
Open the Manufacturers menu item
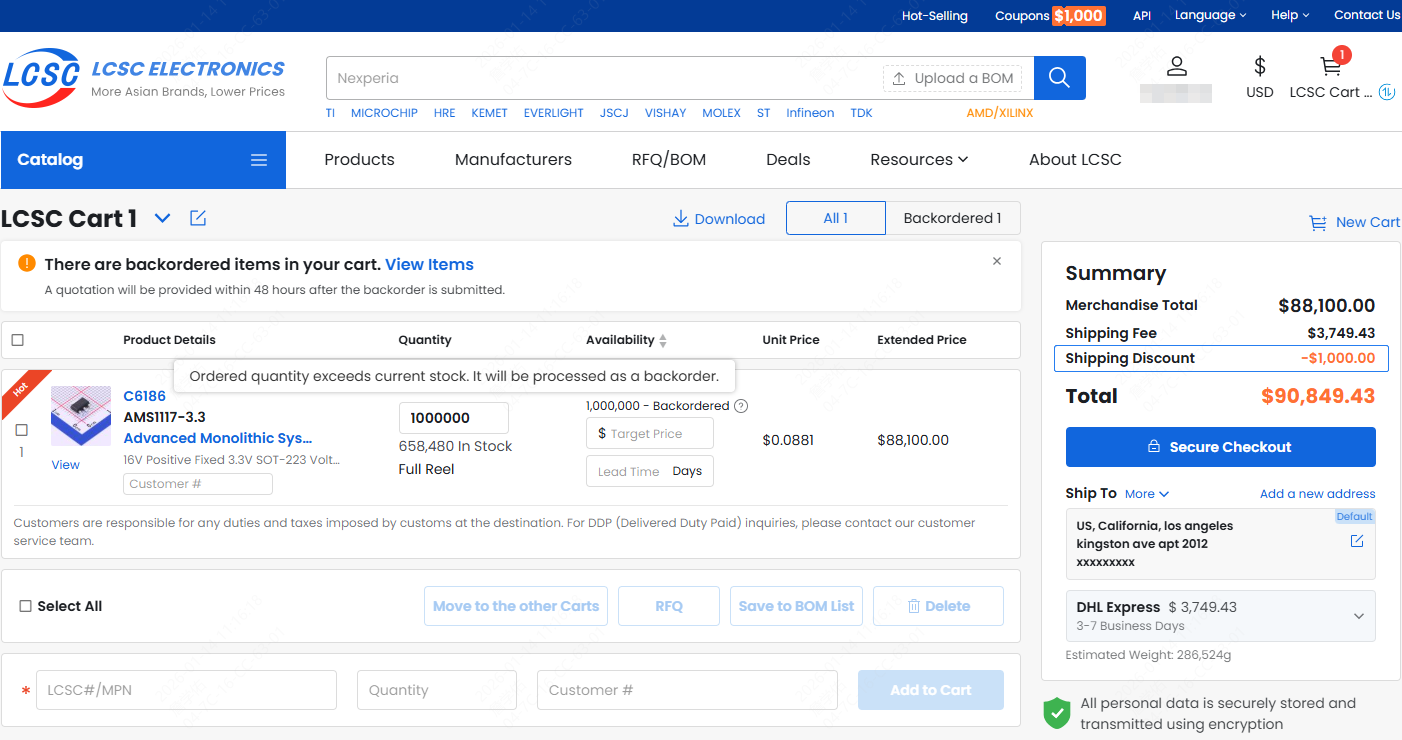[513, 160]
